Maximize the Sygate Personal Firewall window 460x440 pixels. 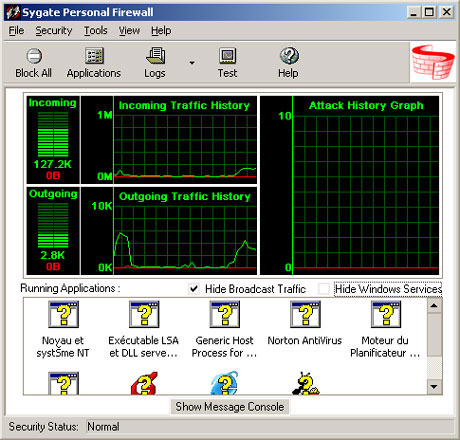(429, 13)
